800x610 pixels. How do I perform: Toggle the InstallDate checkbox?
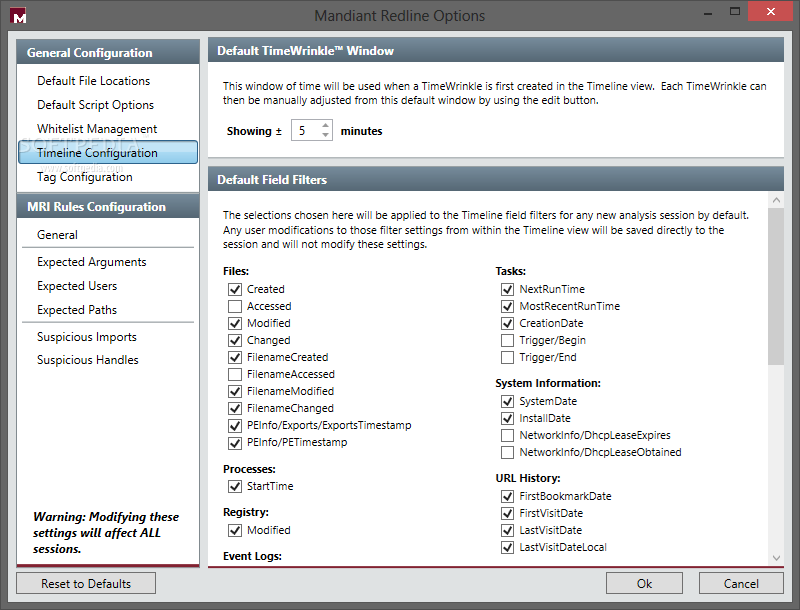point(507,418)
